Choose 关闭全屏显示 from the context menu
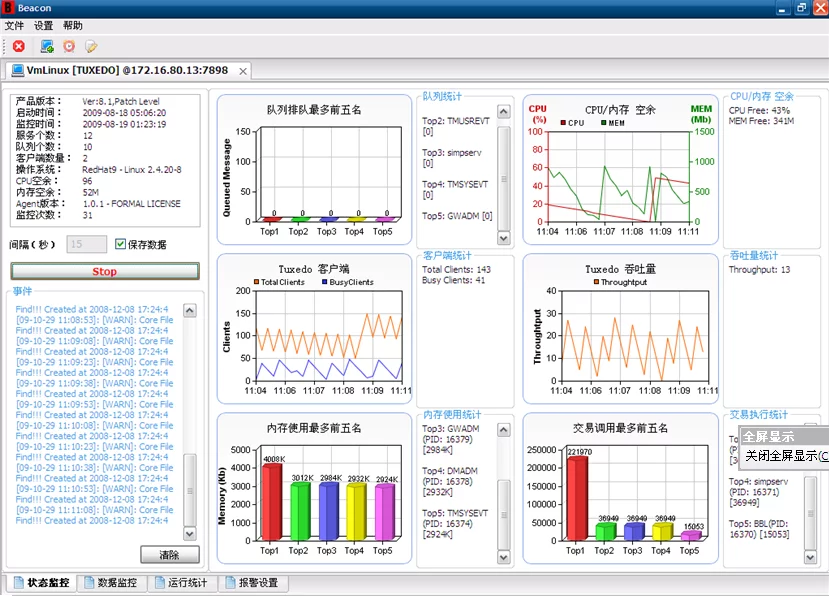This screenshot has height=596, width=829. (784, 455)
